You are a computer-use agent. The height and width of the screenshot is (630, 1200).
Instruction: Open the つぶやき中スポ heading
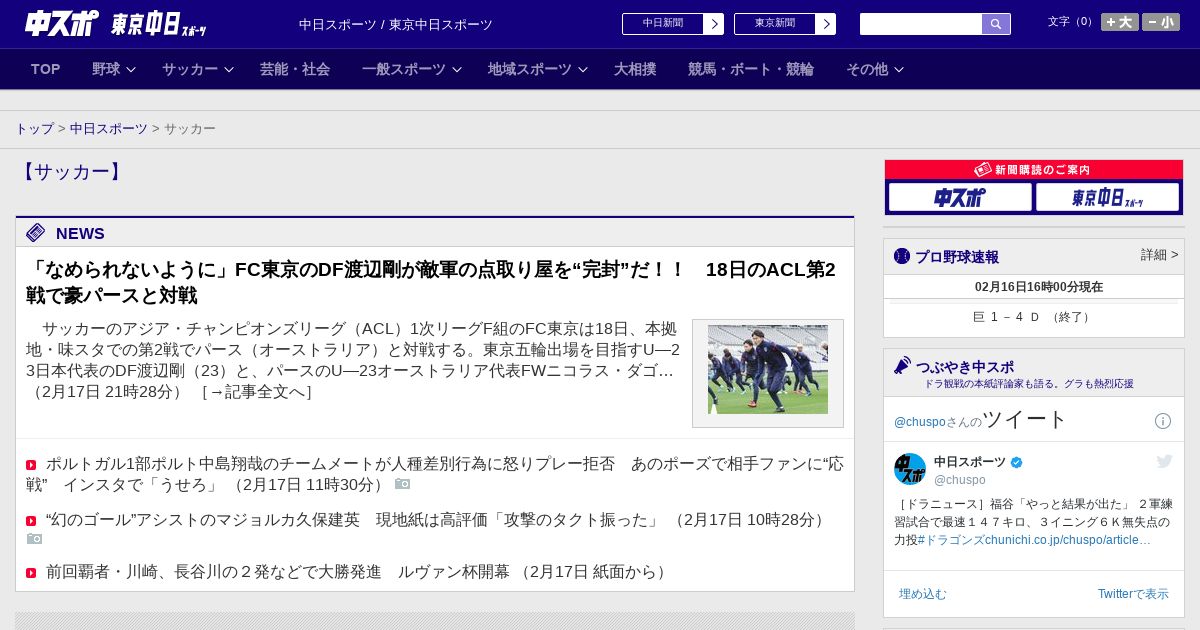point(965,367)
